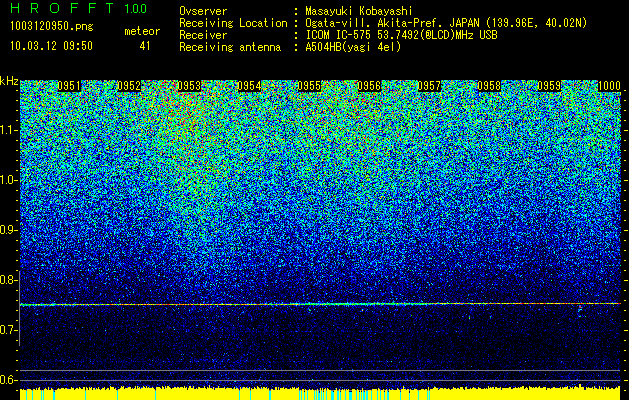Click the Receiving antenna label
The width and height of the screenshot is (629, 400).
230,47
